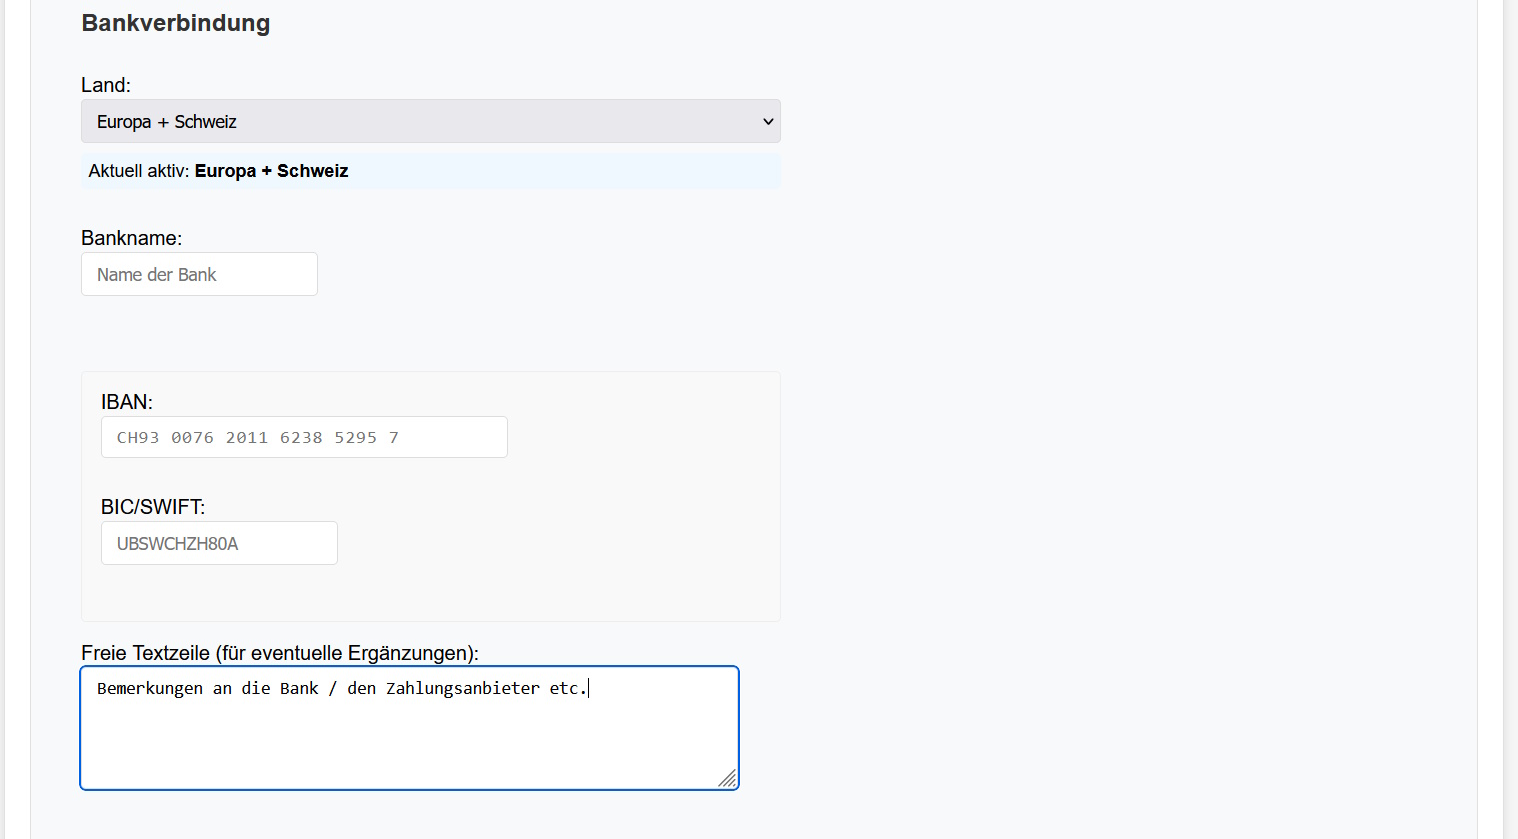1518x839 pixels.
Task: Click the 'IBAN:' label
Action: click(126, 403)
